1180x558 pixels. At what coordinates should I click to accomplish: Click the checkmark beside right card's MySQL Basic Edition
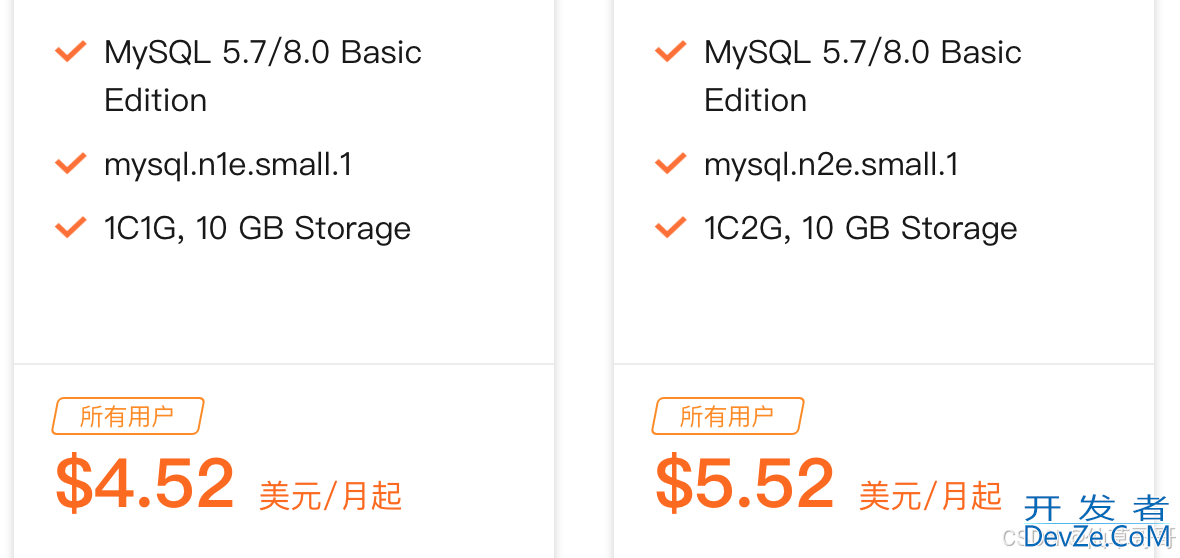(670, 52)
